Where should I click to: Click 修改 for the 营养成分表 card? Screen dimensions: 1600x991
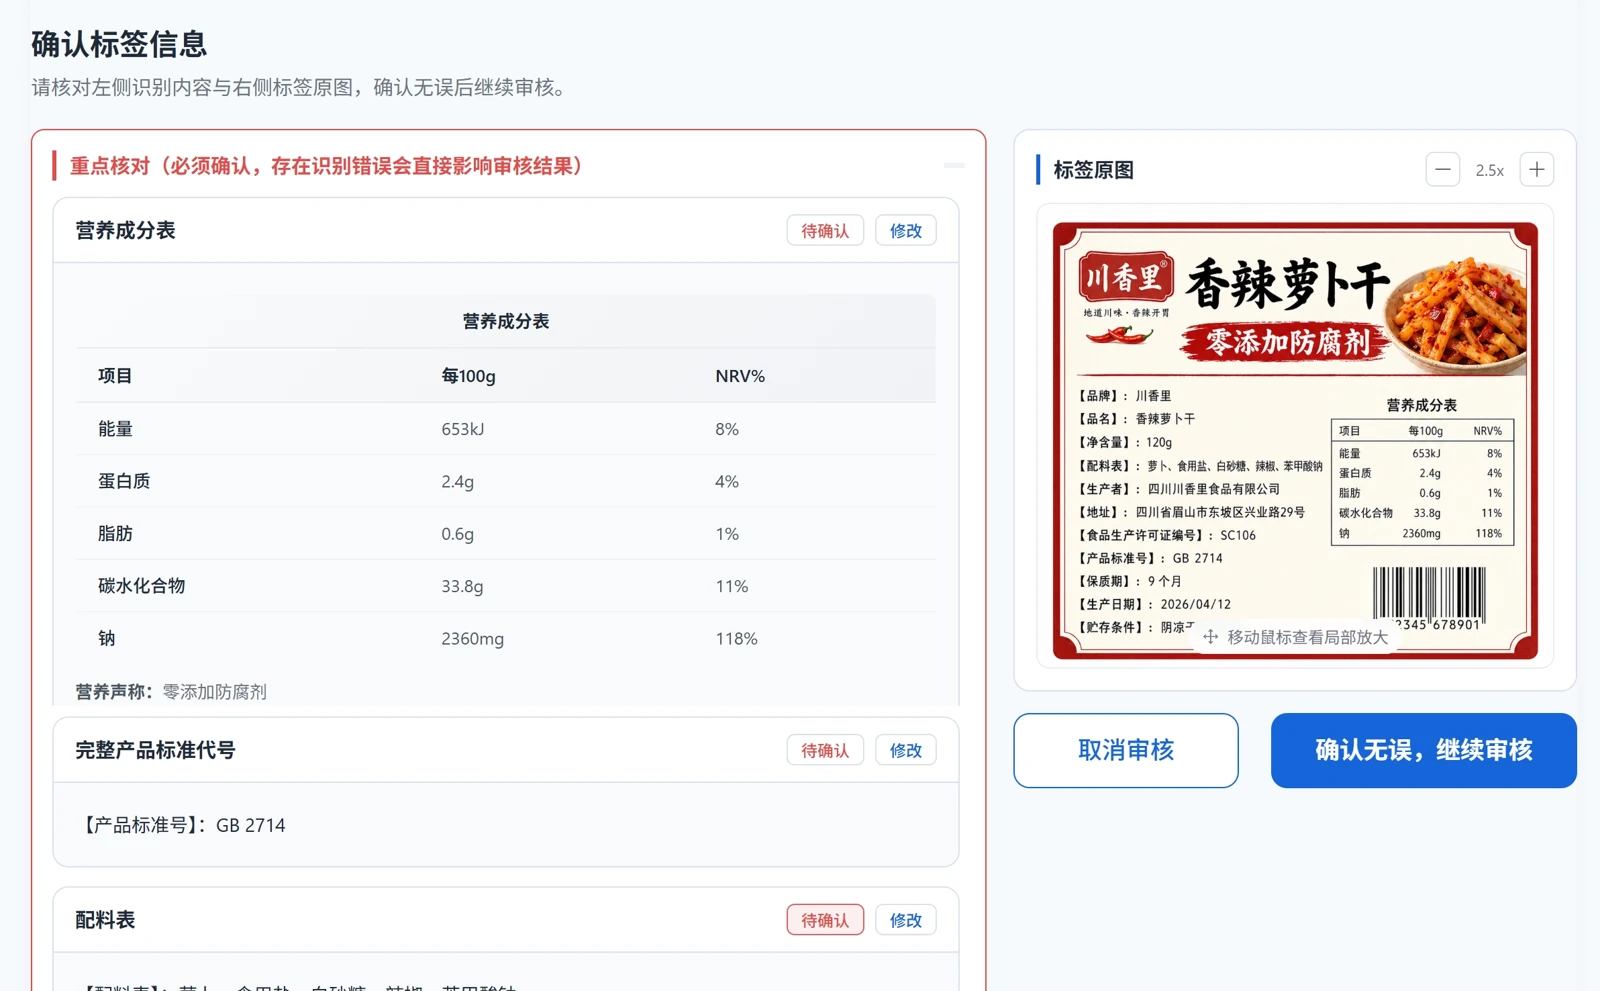coord(906,231)
